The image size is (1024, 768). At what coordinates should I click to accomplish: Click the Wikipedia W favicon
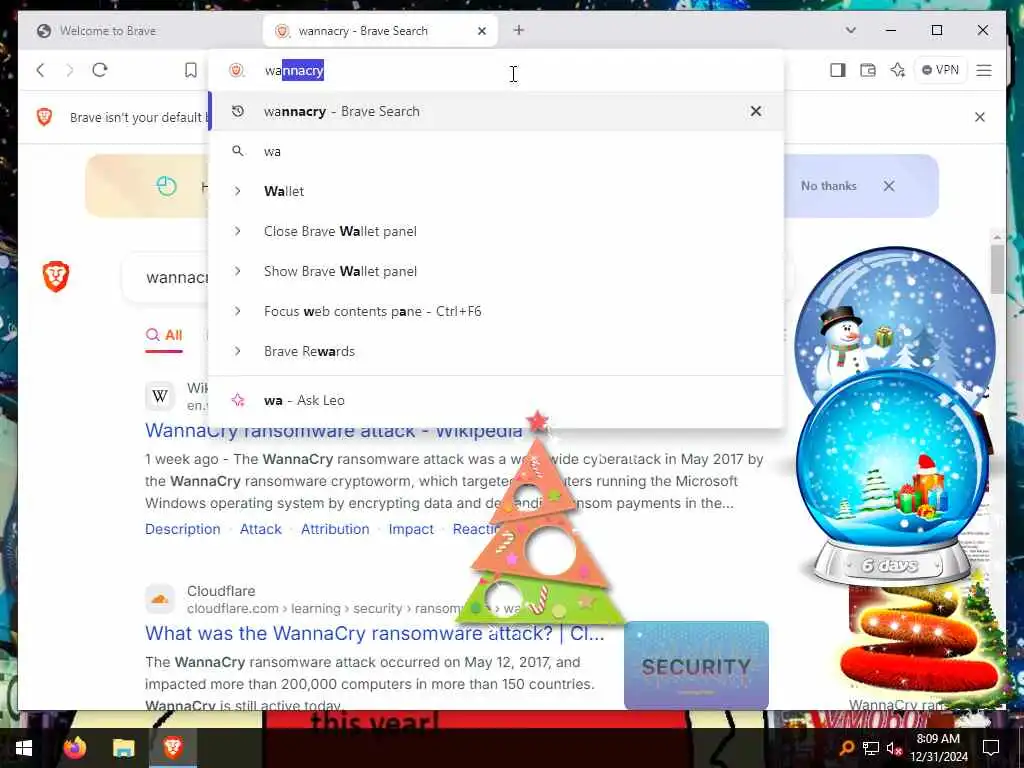pyautogui.click(x=160, y=396)
